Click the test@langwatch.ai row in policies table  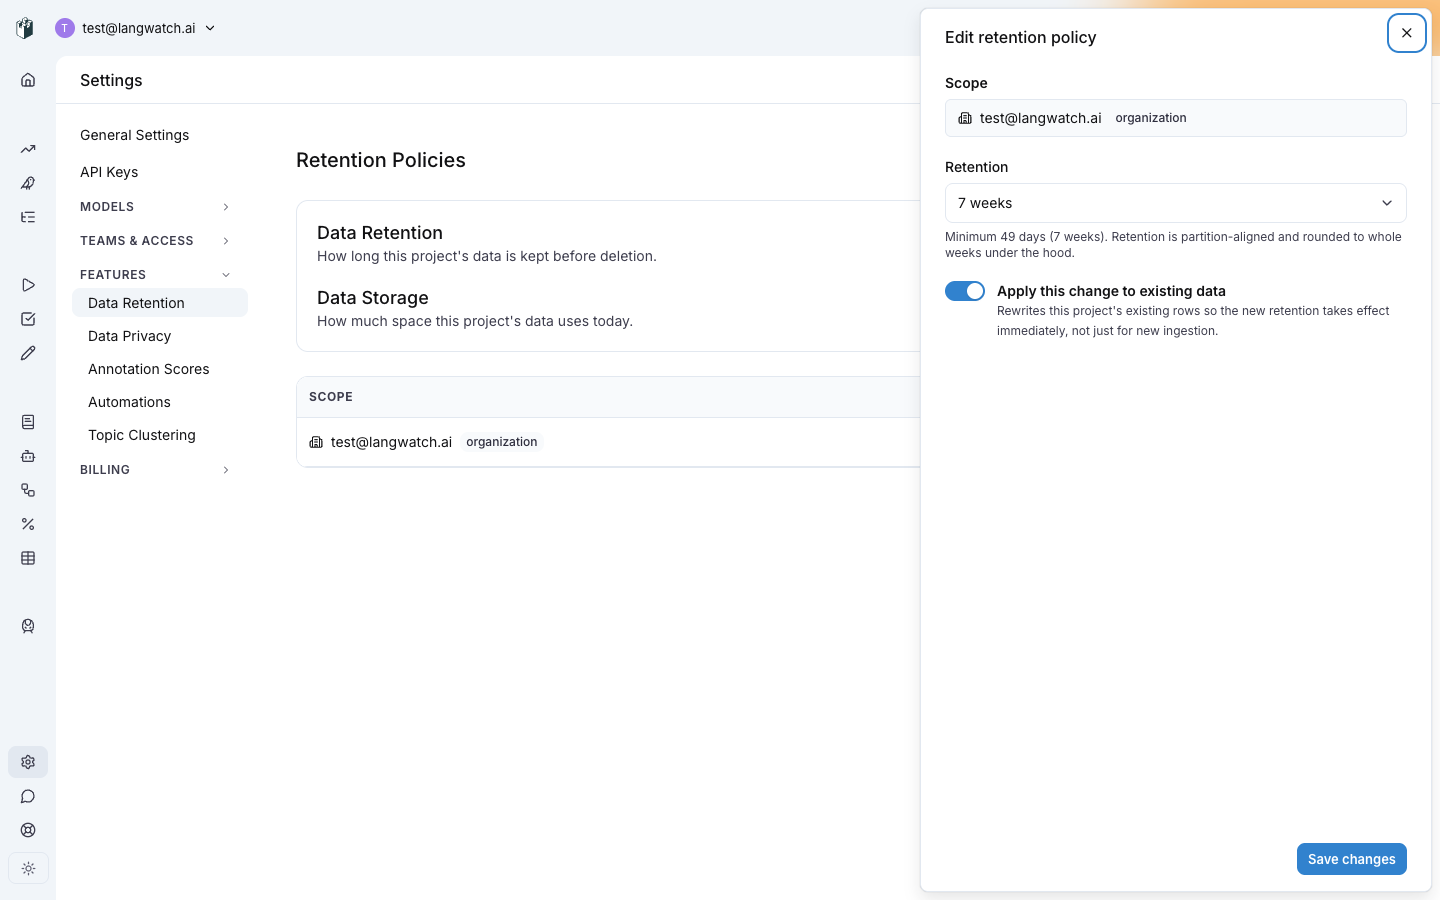point(608,442)
